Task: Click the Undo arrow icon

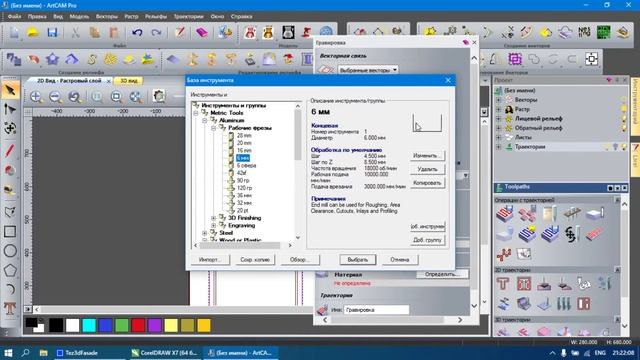Action: 137,32
